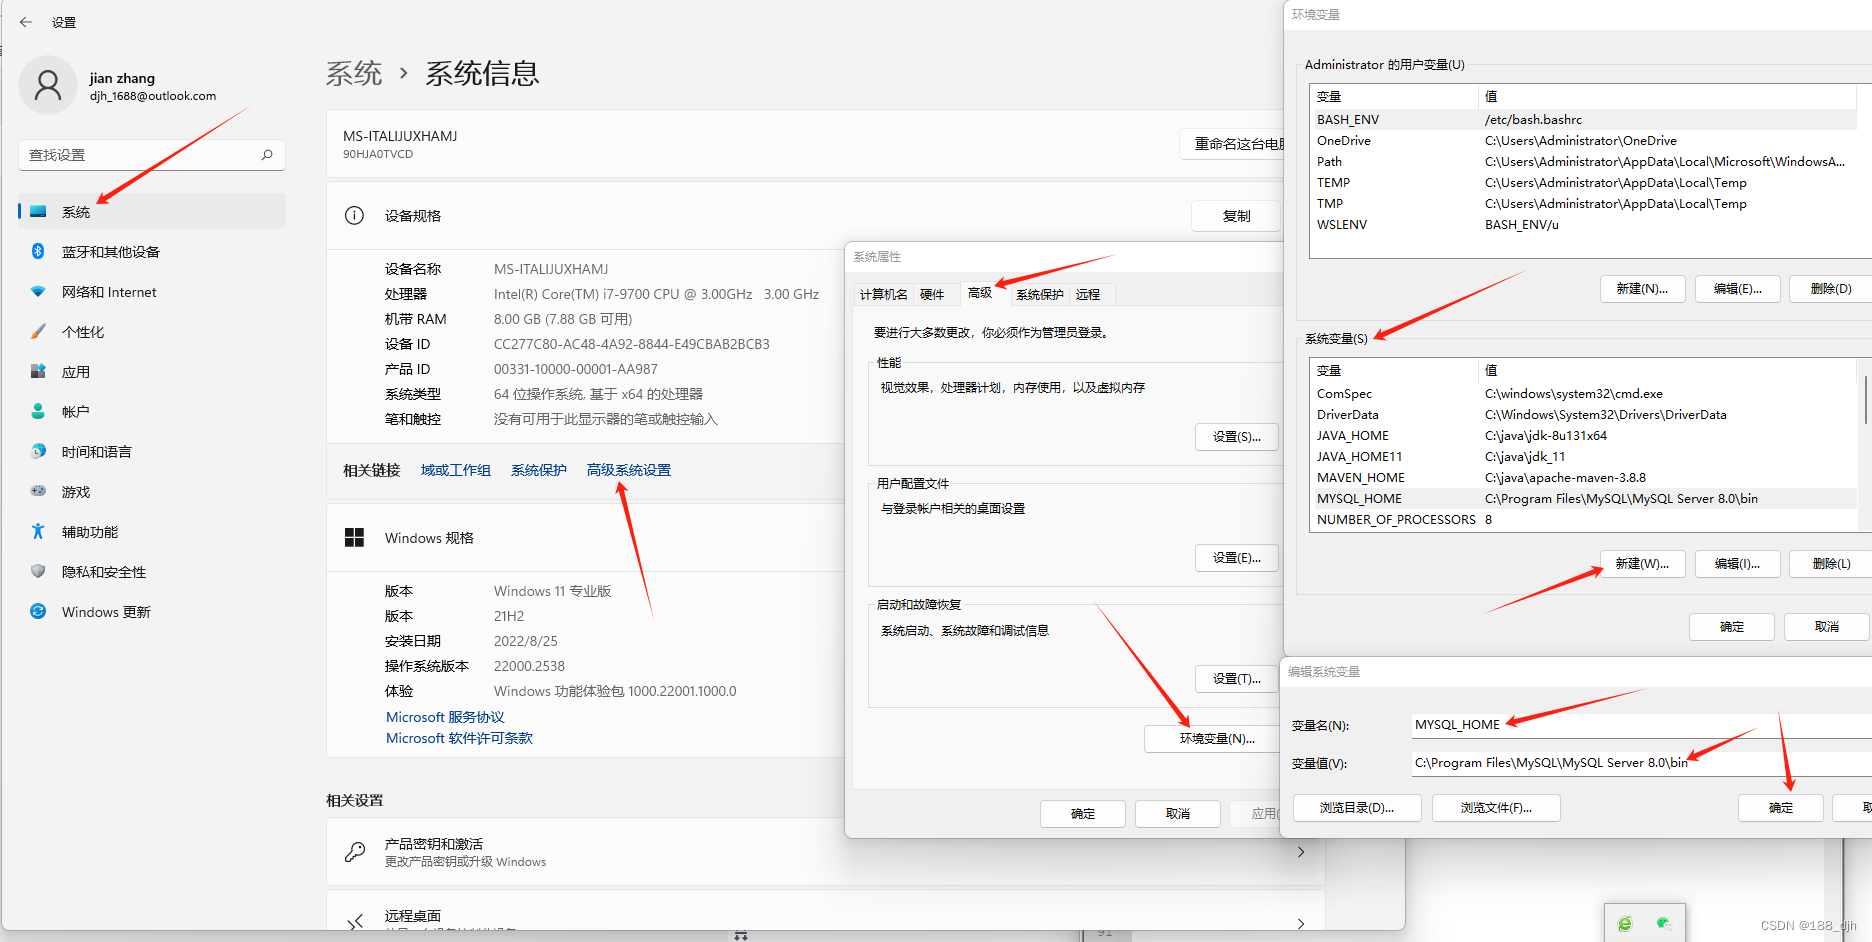Click 删除(L) for system variables

click(x=1830, y=564)
